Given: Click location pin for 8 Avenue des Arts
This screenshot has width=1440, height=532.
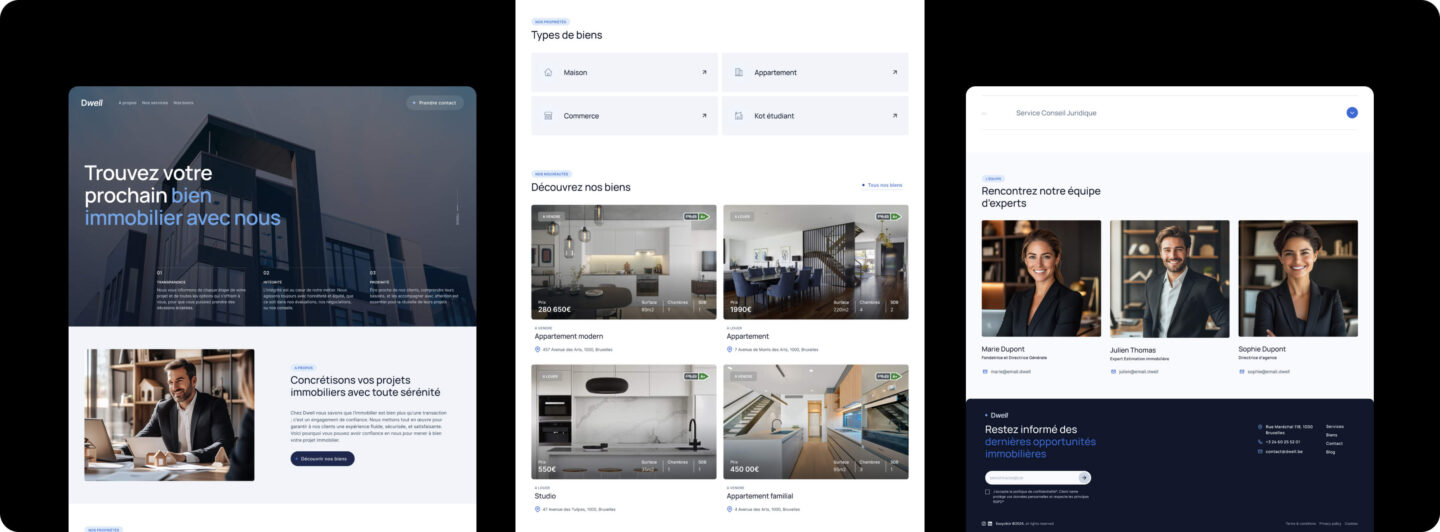Looking at the screenshot, I should pos(729,509).
